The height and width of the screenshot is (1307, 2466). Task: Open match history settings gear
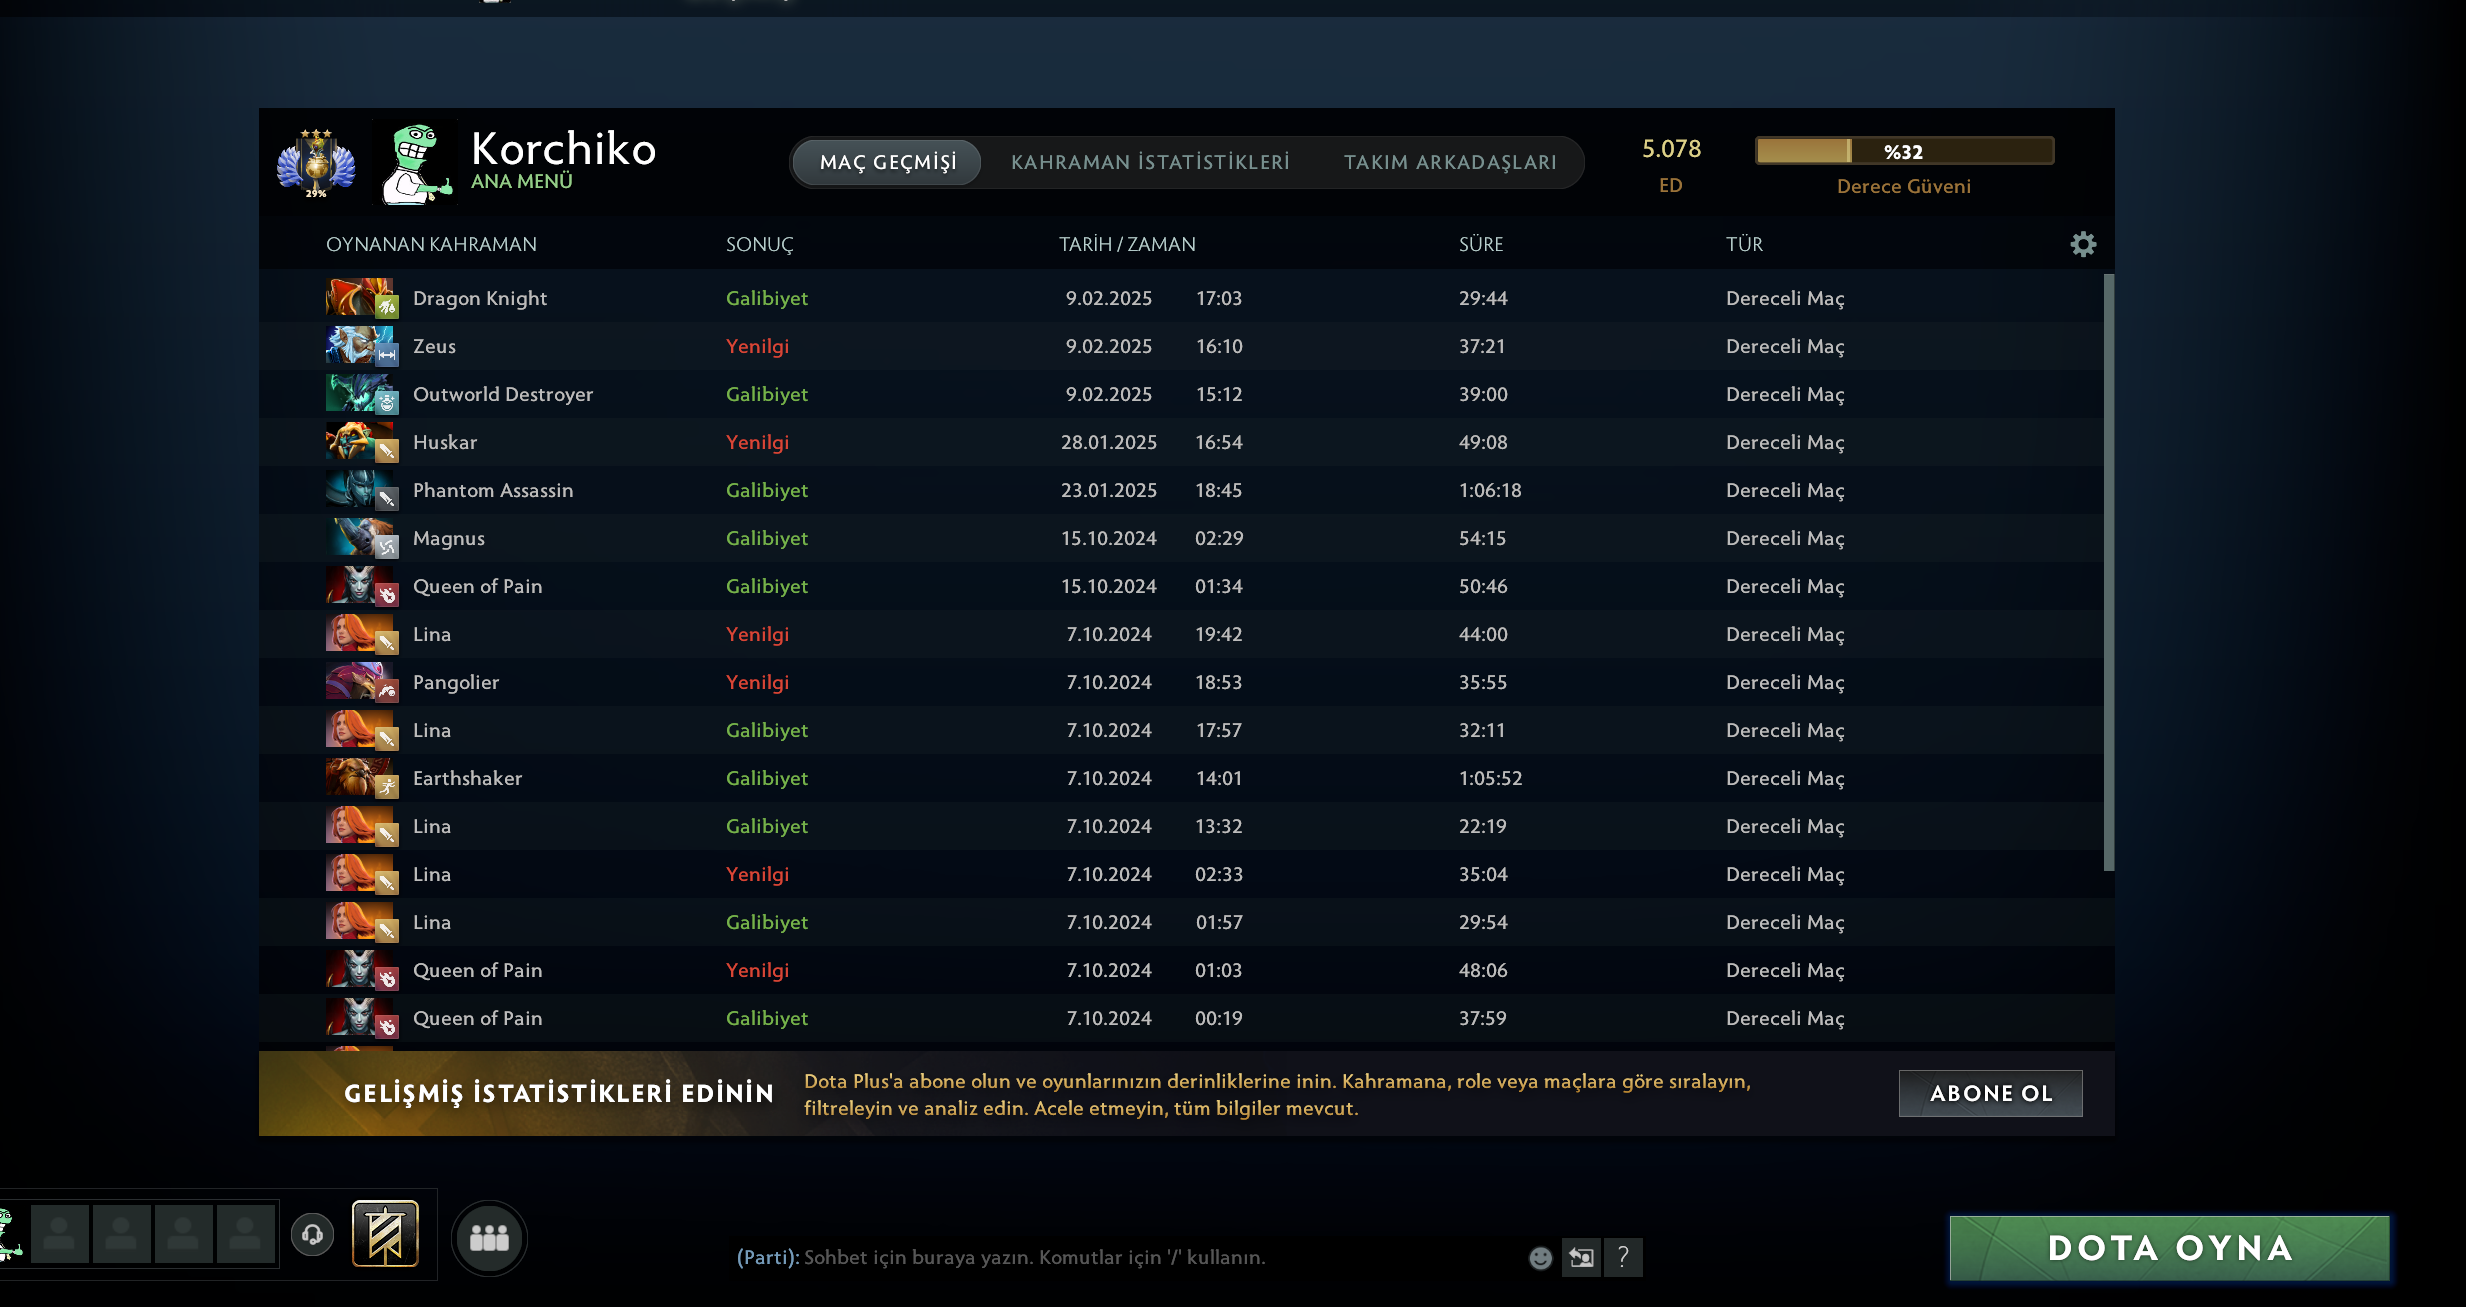point(2082,245)
